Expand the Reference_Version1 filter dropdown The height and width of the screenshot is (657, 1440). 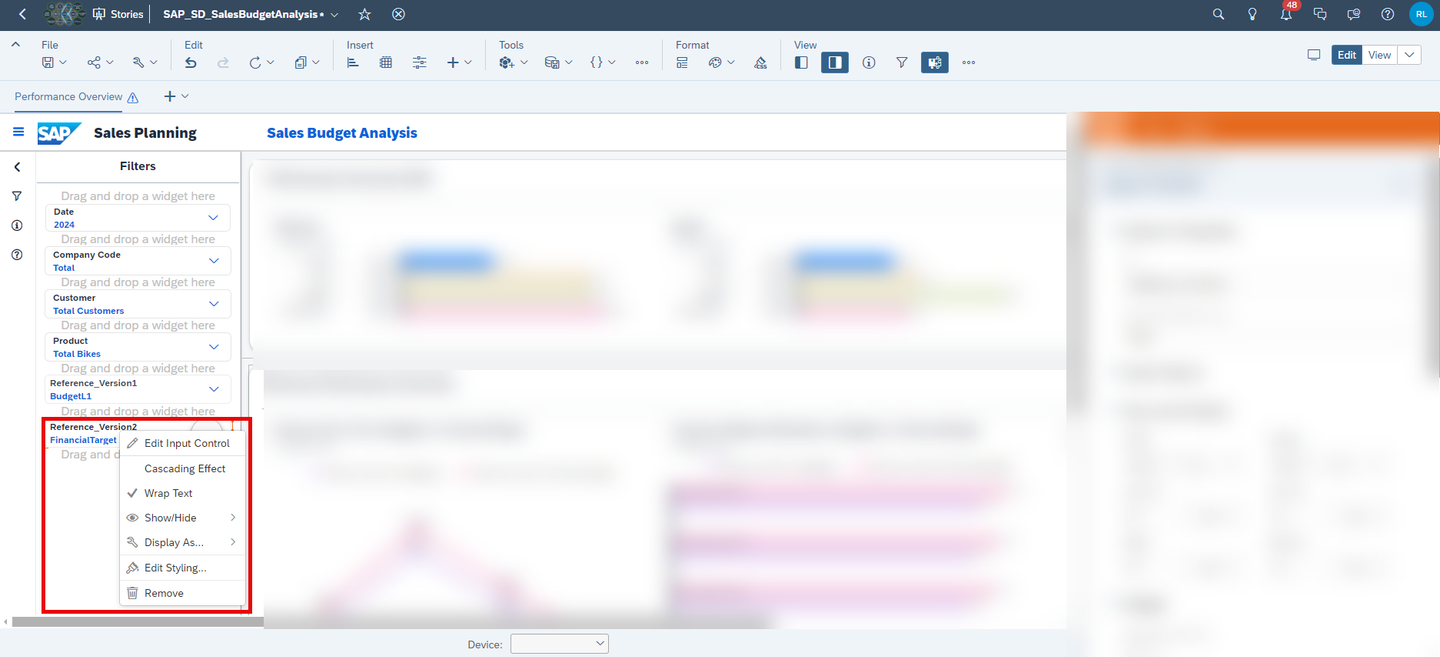pyautogui.click(x=213, y=389)
